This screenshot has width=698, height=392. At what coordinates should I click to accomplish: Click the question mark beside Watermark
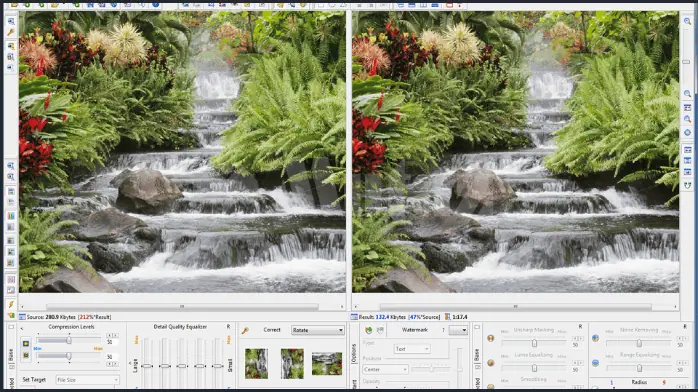pyautogui.click(x=443, y=330)
